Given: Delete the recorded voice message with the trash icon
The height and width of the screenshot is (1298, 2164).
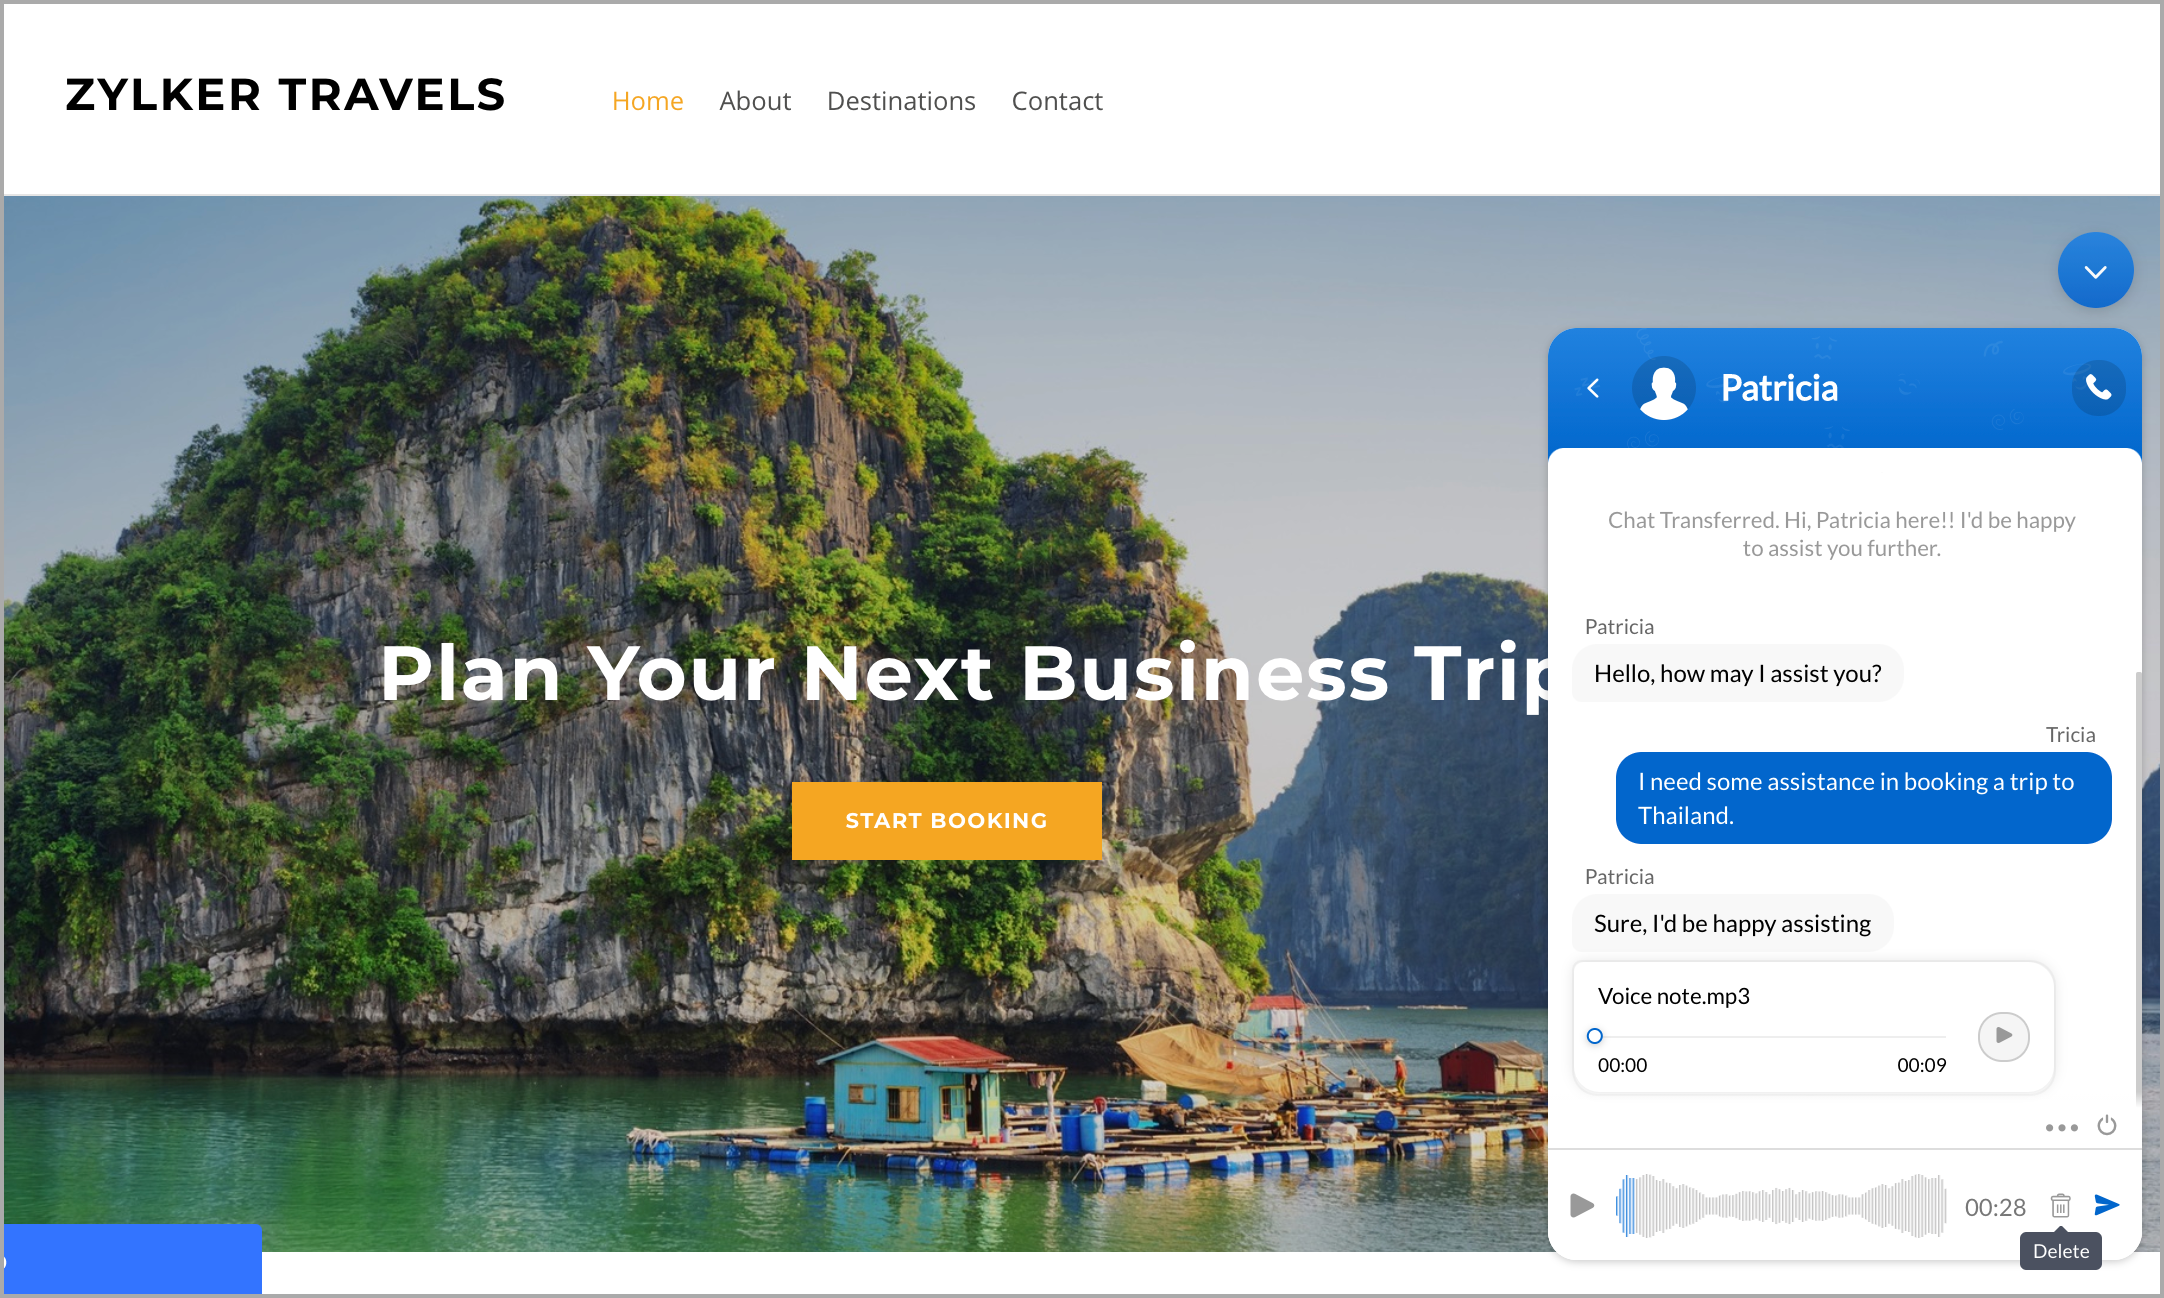Looking at the screenshot, I should (x=2061, y=1206).
